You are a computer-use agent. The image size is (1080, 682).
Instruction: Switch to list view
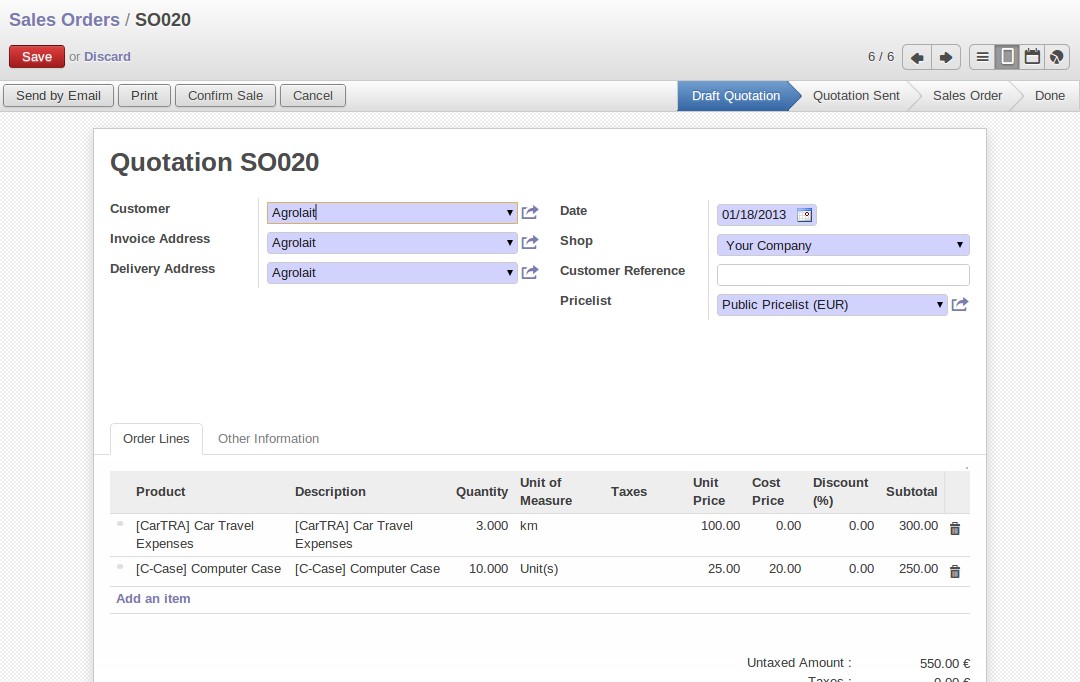pos(983,57)
